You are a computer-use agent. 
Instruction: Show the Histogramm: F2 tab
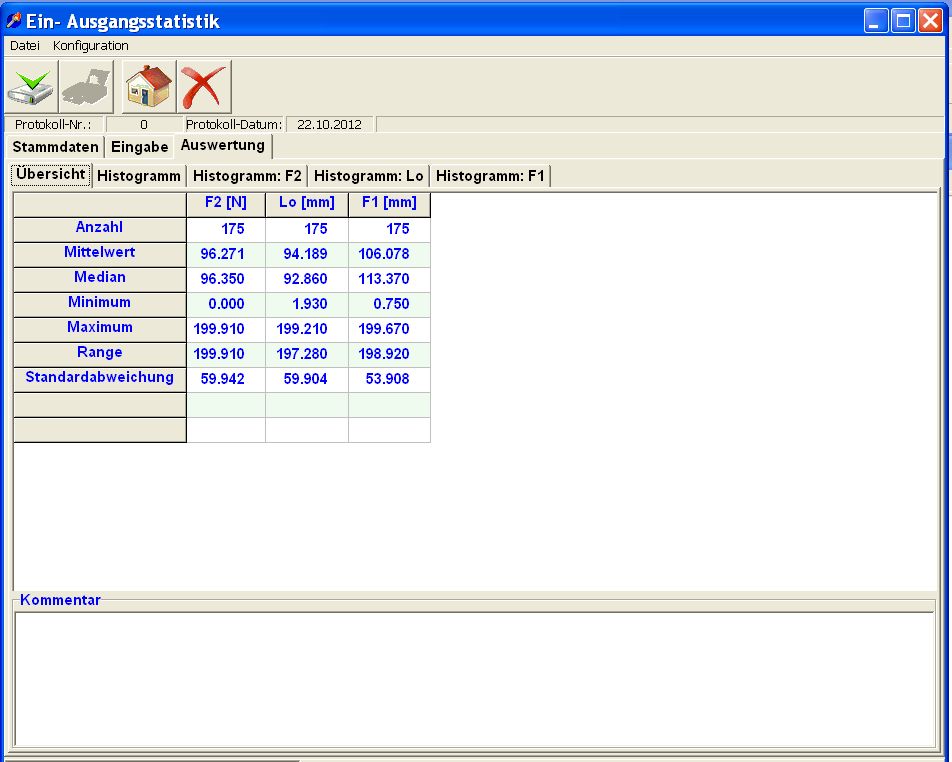(247, 176)
